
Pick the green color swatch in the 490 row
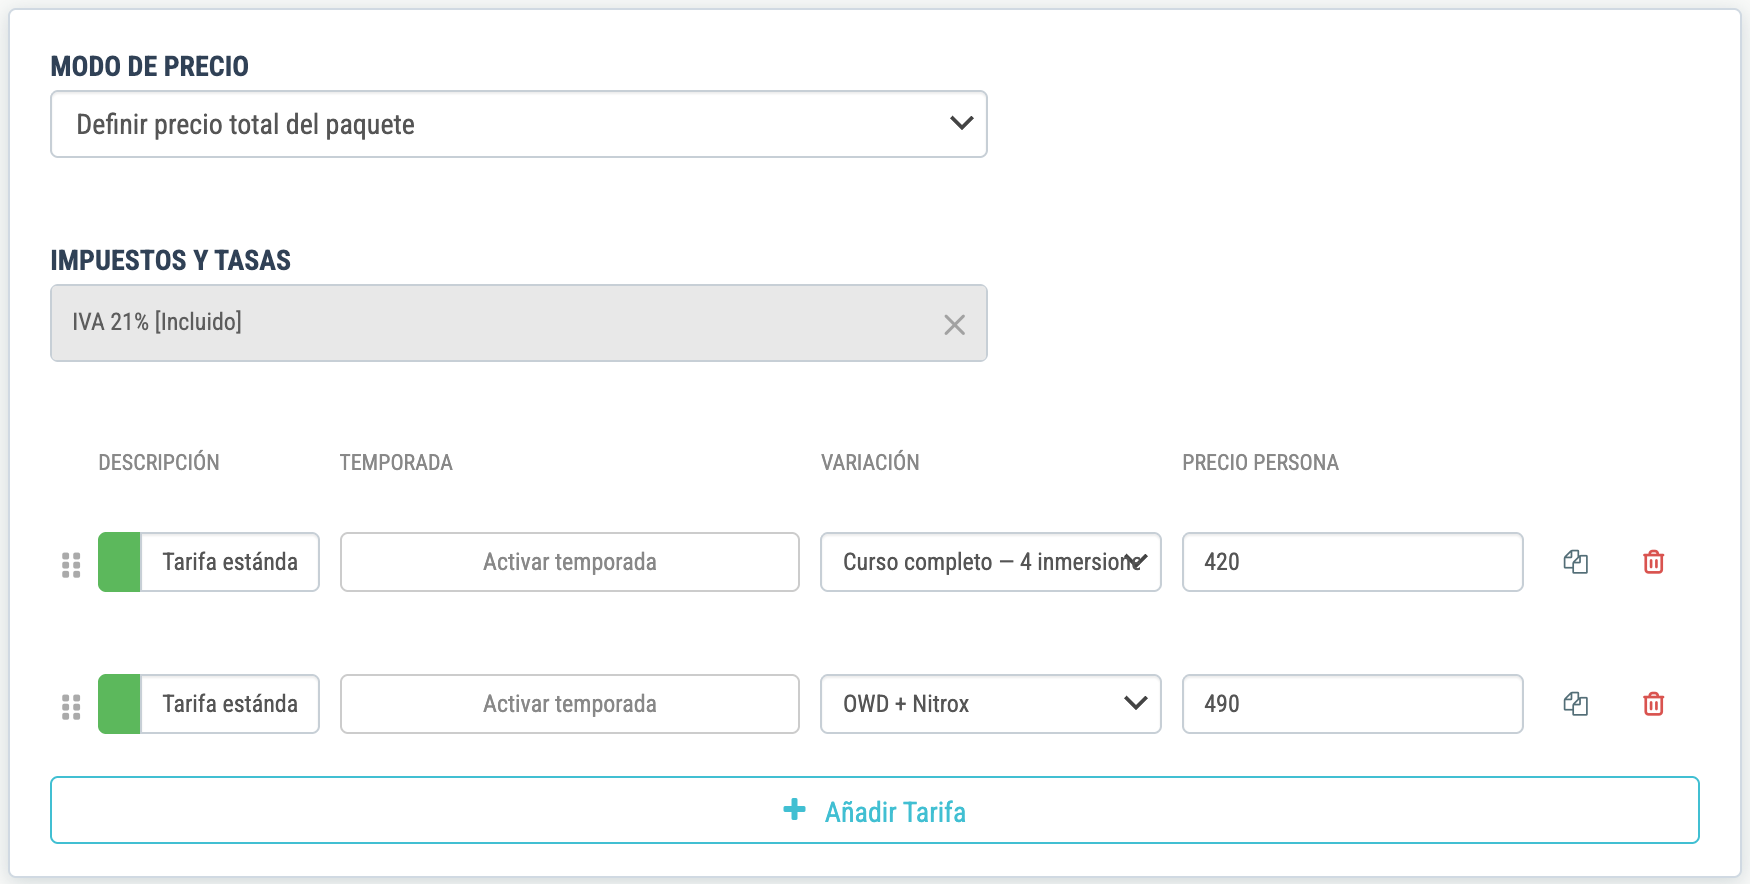[x=119, y=704]
